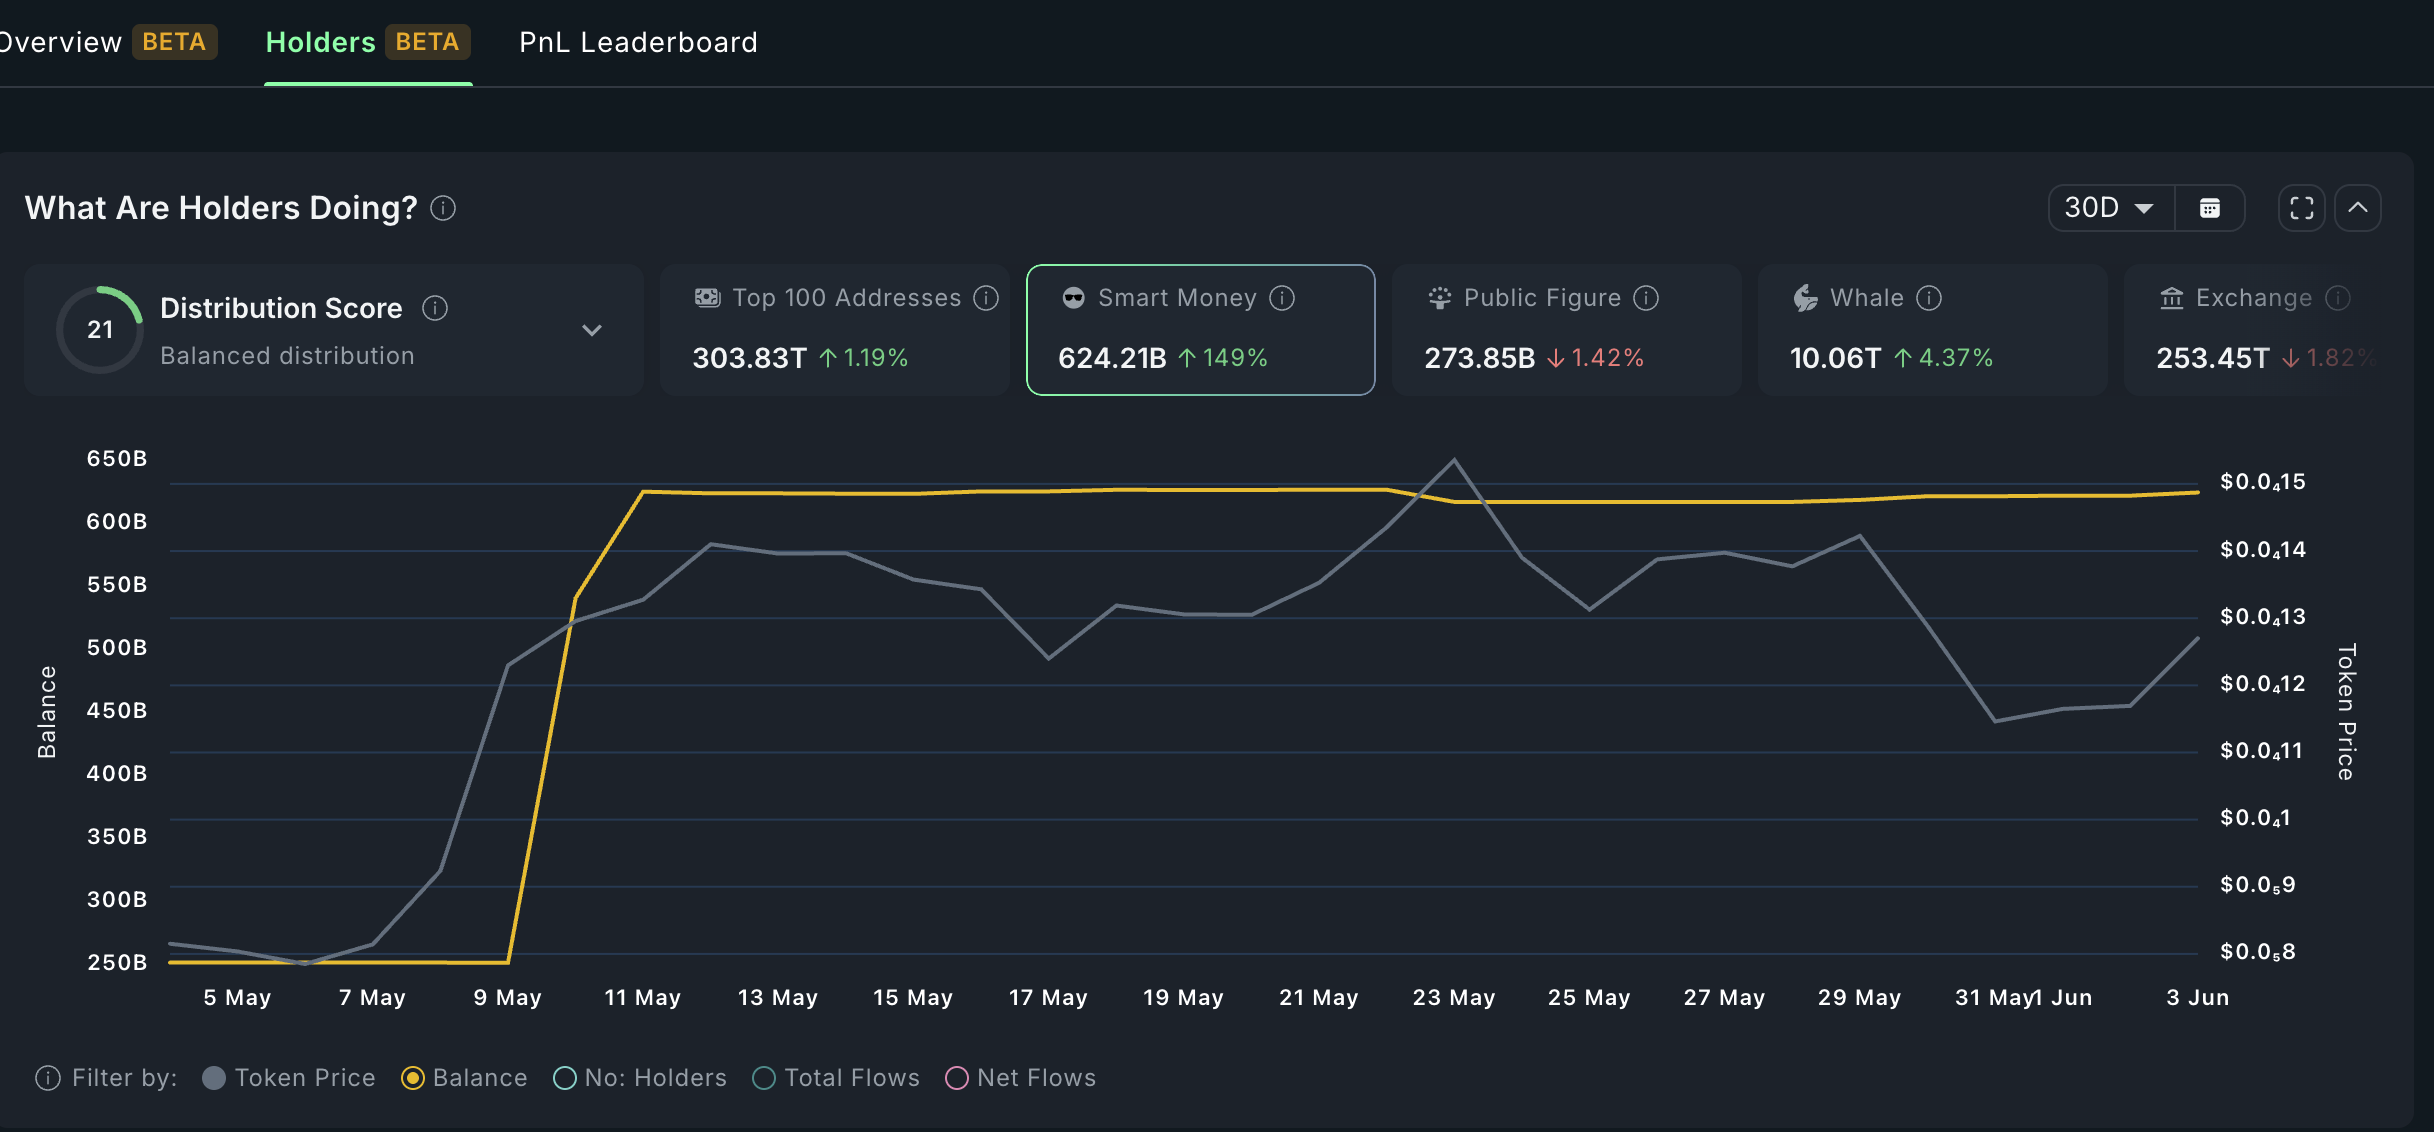Click the Top 100 Addresses info icon

(x=986, y=298)
